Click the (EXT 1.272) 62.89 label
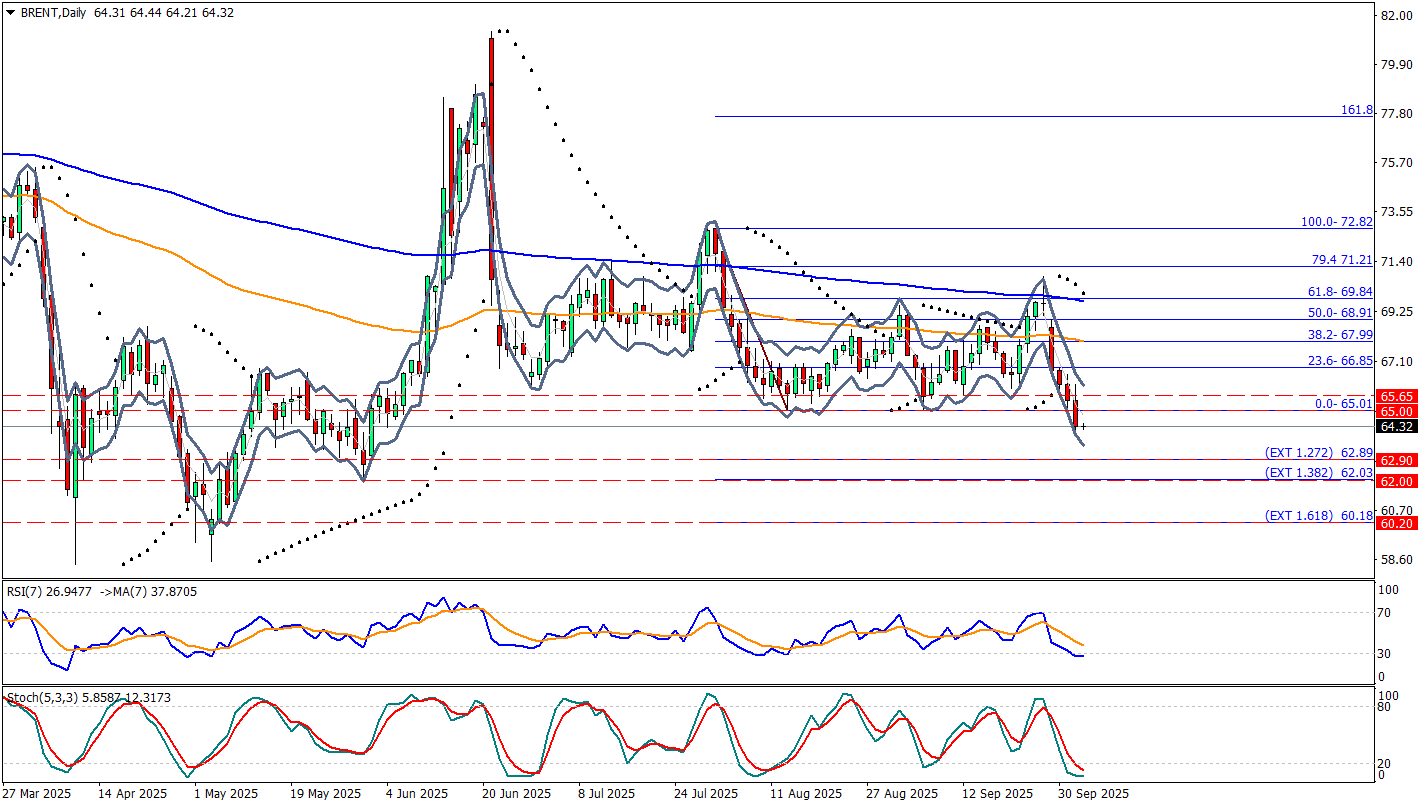The image size is (1424, 806). tap(1318, 452)
